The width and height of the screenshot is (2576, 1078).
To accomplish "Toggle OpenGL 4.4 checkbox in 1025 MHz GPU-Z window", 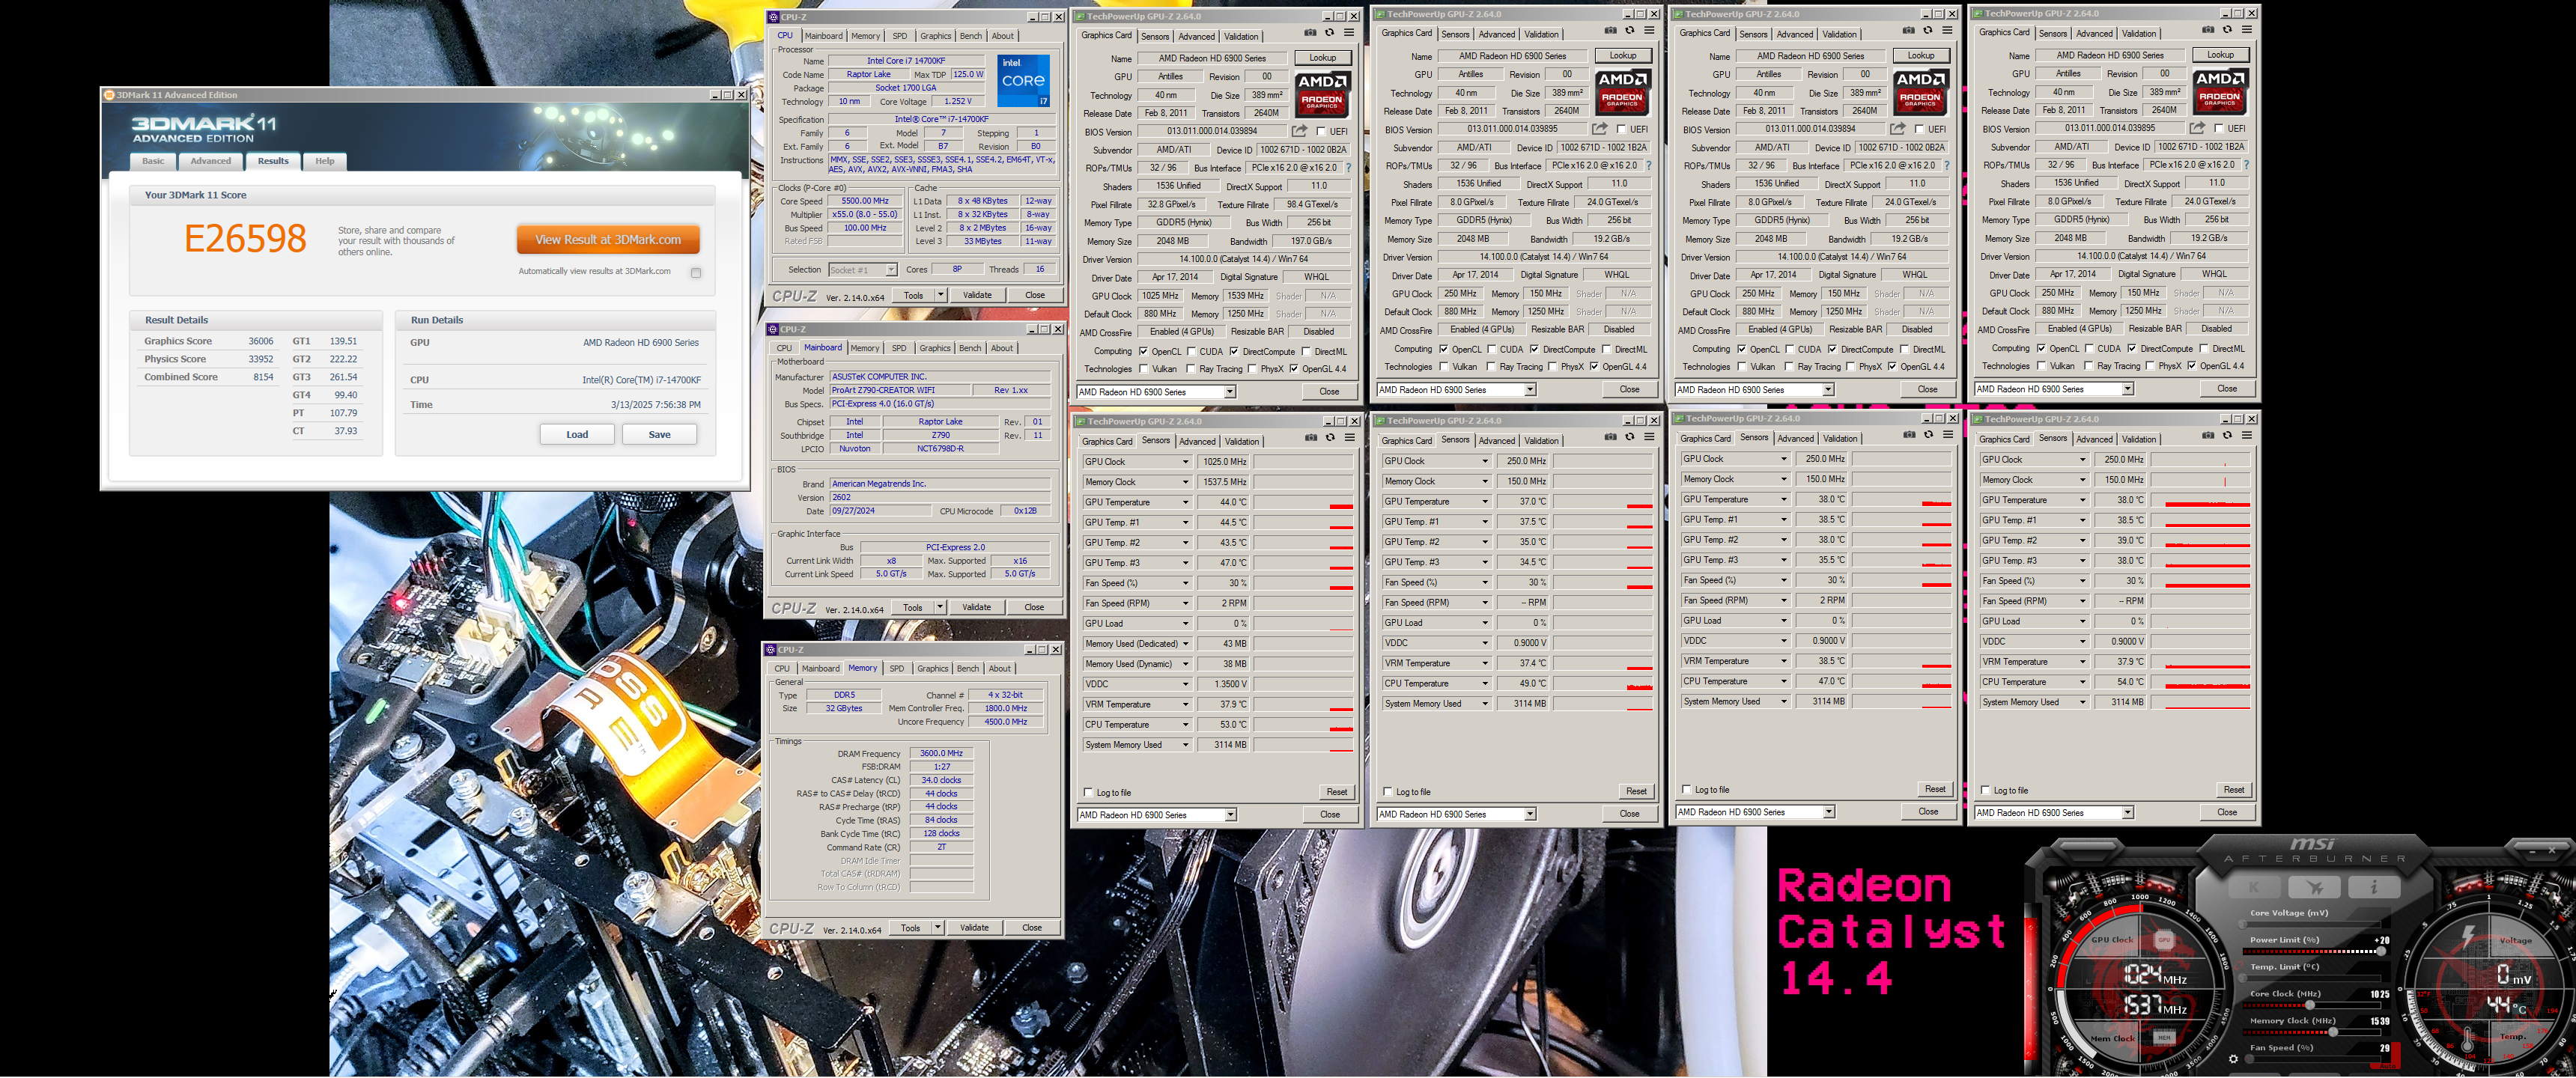I will click(x=1294, y=369).
